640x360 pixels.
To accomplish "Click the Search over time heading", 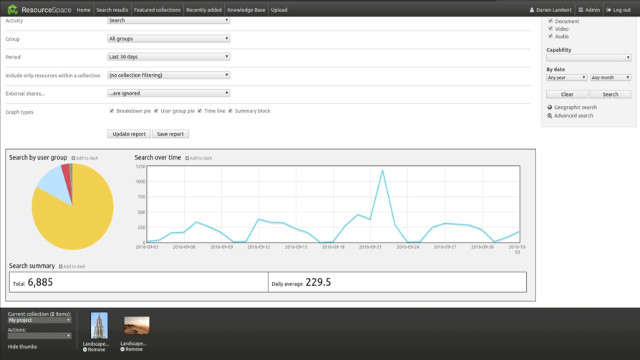I will pyautogui.click(x=158, y=158).
